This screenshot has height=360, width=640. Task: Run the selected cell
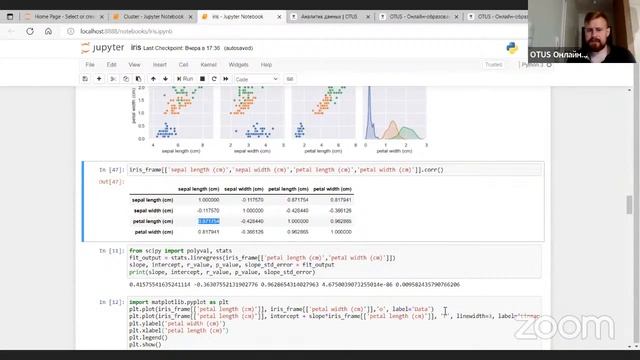click(x=185, y=79)
